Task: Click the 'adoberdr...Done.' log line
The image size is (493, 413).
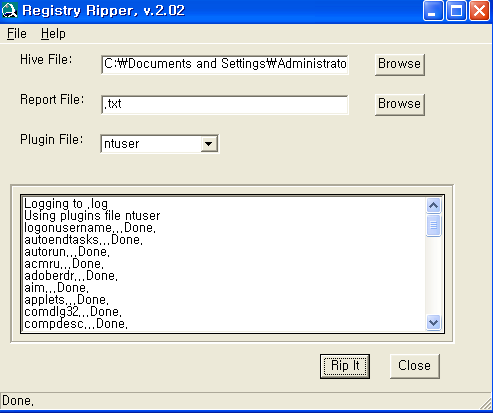Action: tap(71, 276)
